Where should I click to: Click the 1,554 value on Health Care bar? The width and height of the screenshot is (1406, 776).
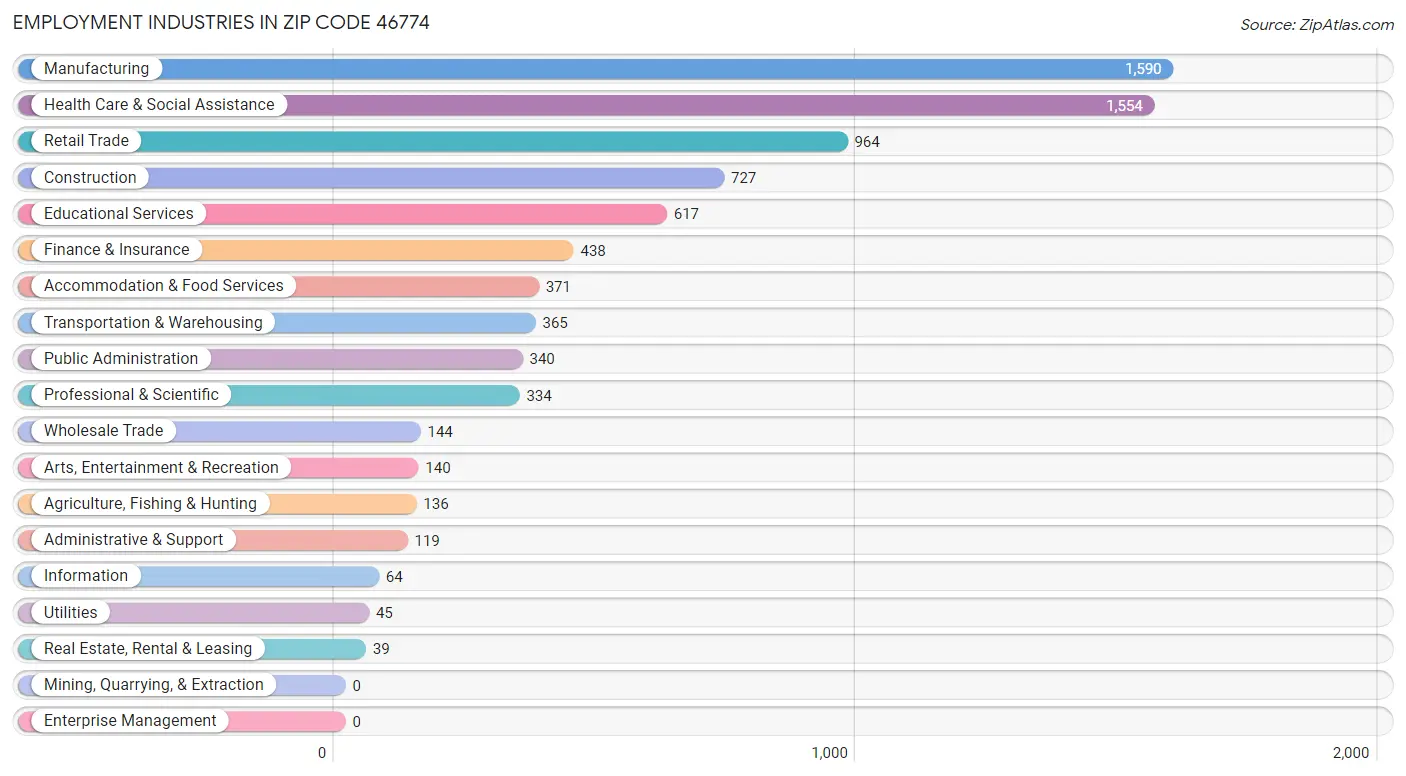[1124, 106]
